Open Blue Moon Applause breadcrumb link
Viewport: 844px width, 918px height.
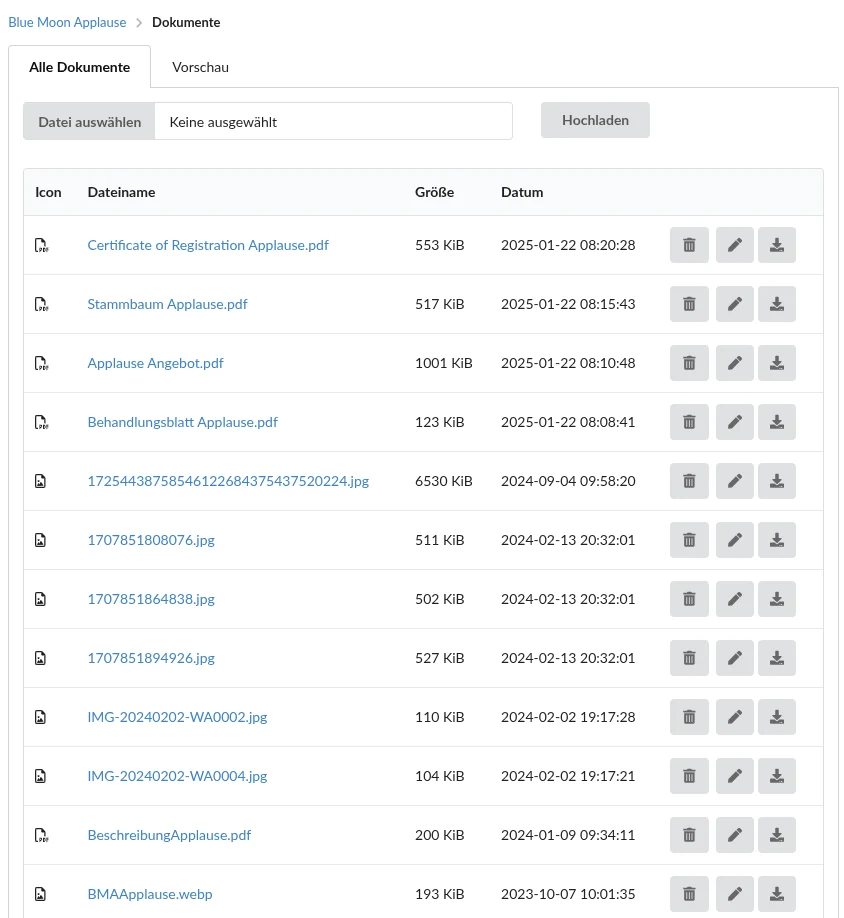point(67,22)
